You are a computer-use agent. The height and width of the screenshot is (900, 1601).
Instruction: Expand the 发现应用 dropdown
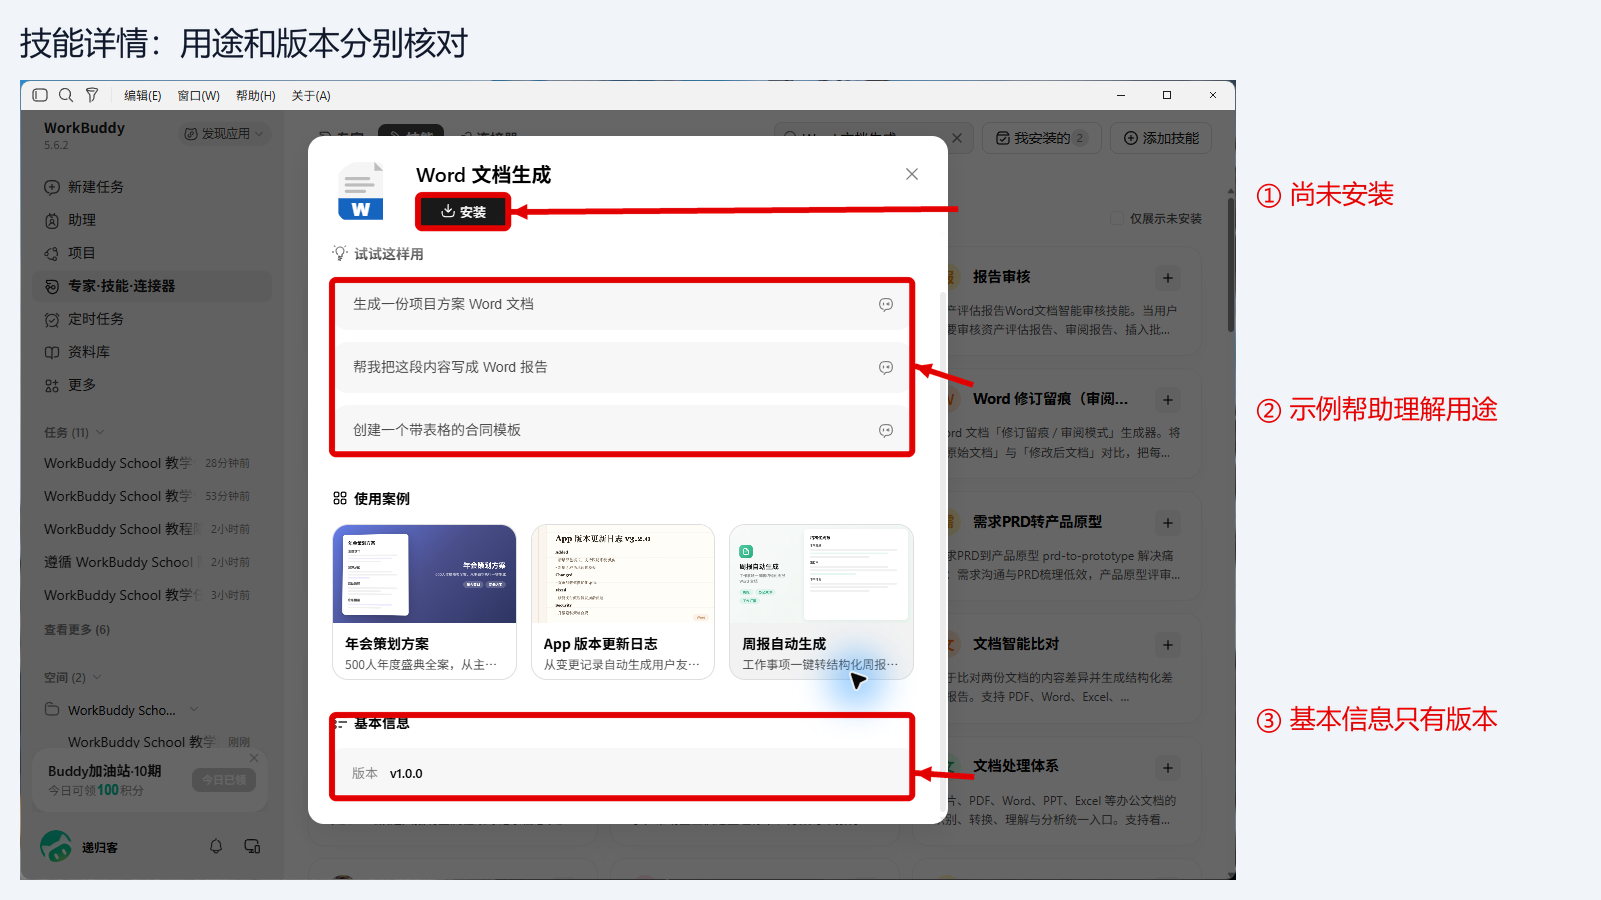click(x=225, y=134)
